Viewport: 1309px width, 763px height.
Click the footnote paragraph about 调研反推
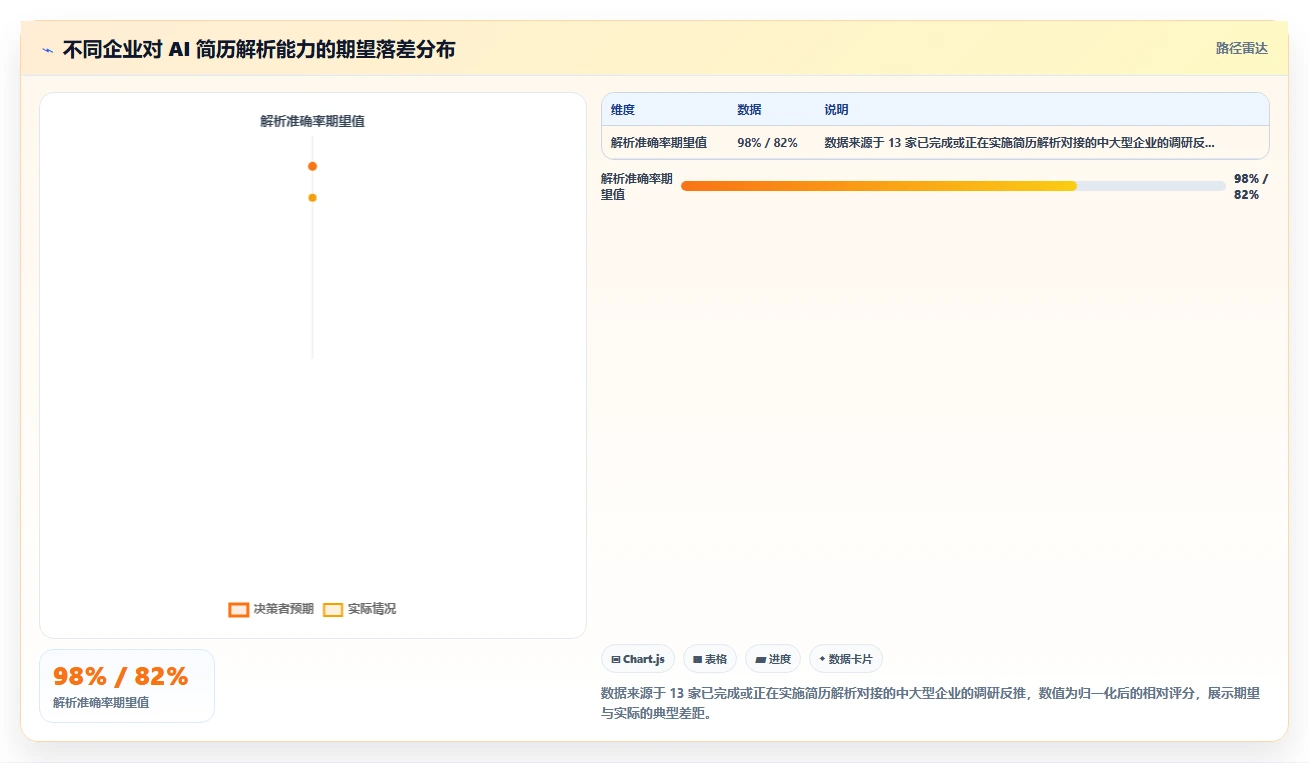(x=930, y=704)
